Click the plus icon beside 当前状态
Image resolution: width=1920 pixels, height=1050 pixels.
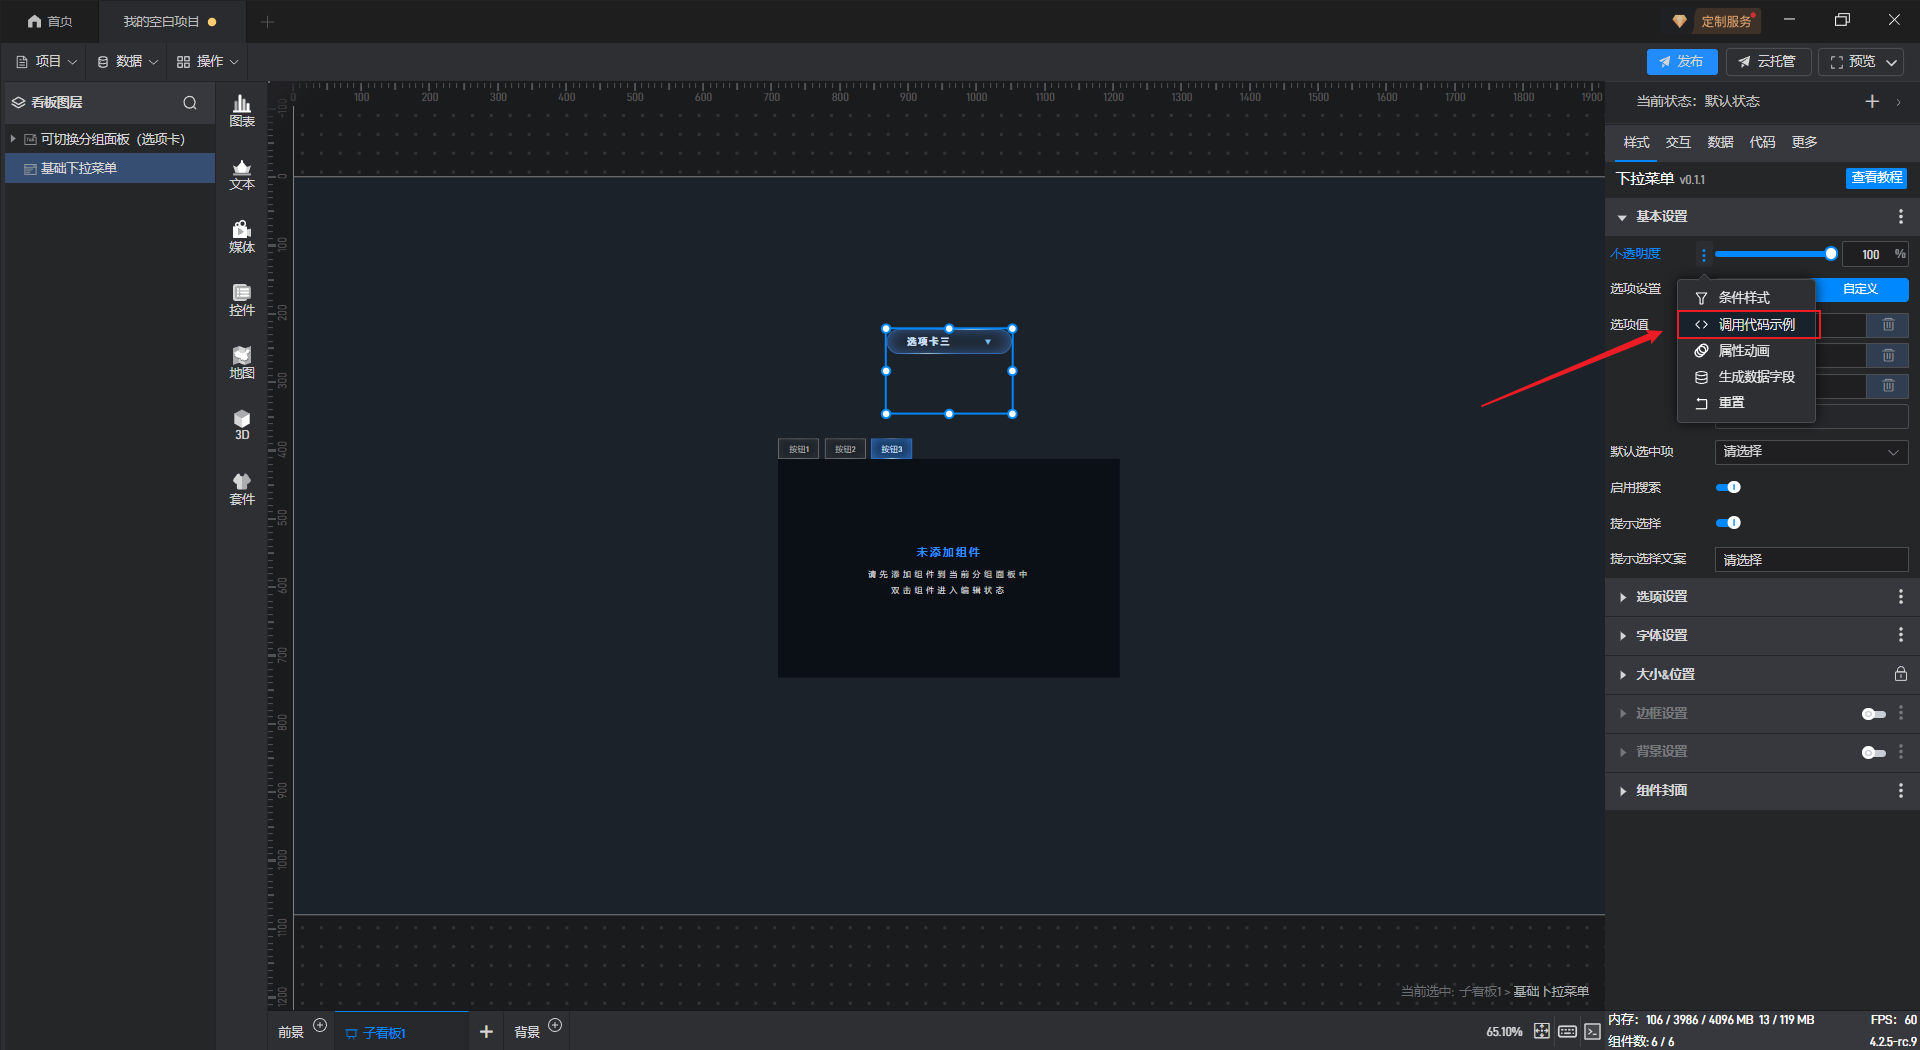[x=1872, y=102]
